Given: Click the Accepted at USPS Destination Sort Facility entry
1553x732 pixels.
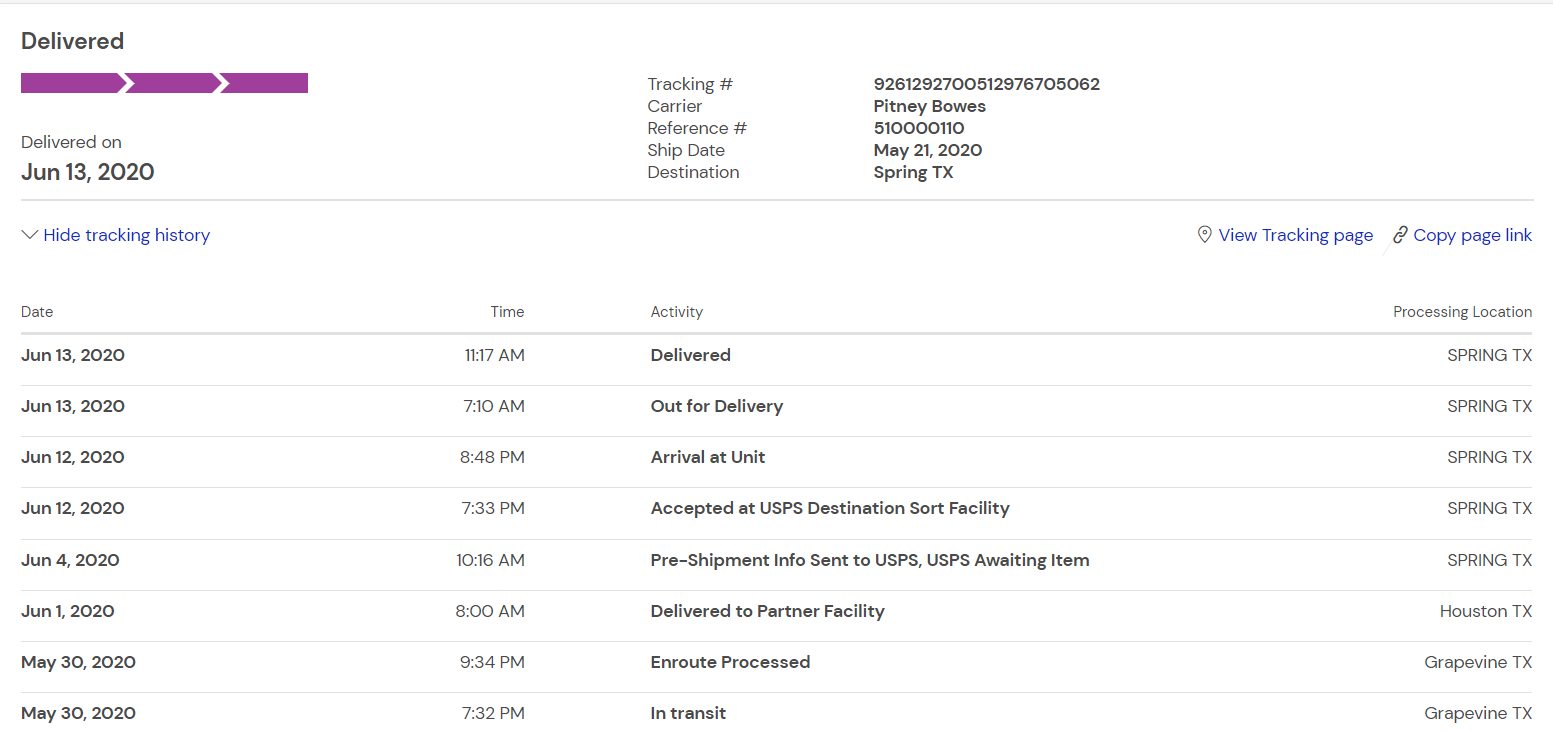Looking at the screenshot, I should coord(830,508).
